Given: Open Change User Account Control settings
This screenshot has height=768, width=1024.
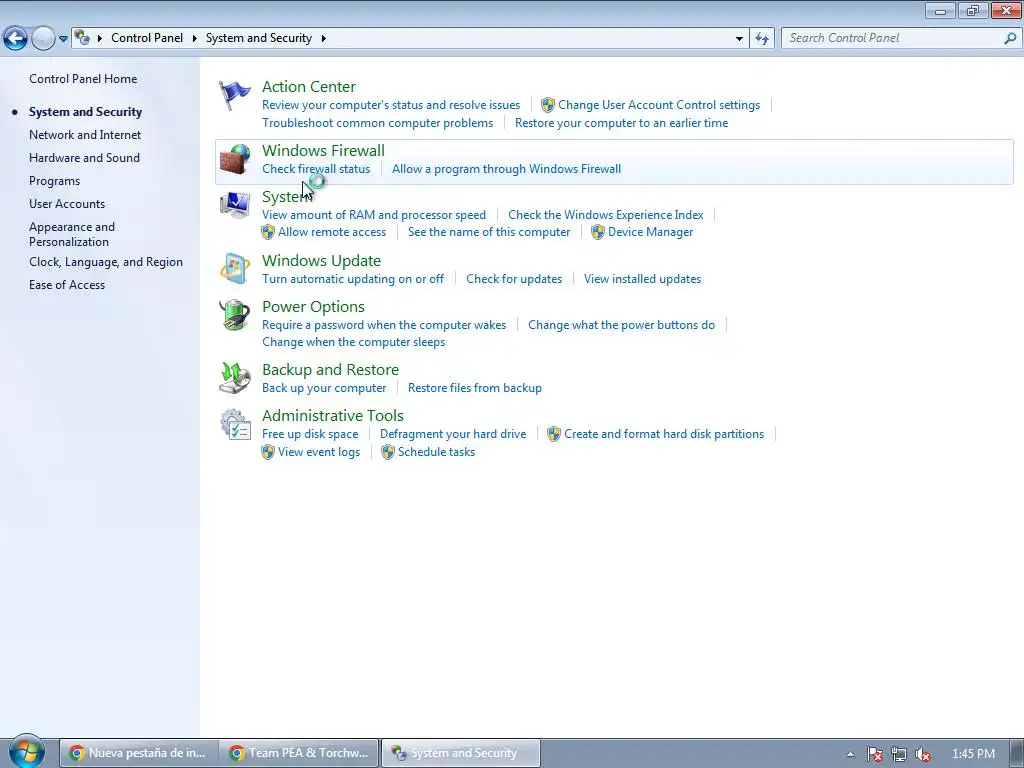Looking at the screenshot, I should [x=659, y=104].
